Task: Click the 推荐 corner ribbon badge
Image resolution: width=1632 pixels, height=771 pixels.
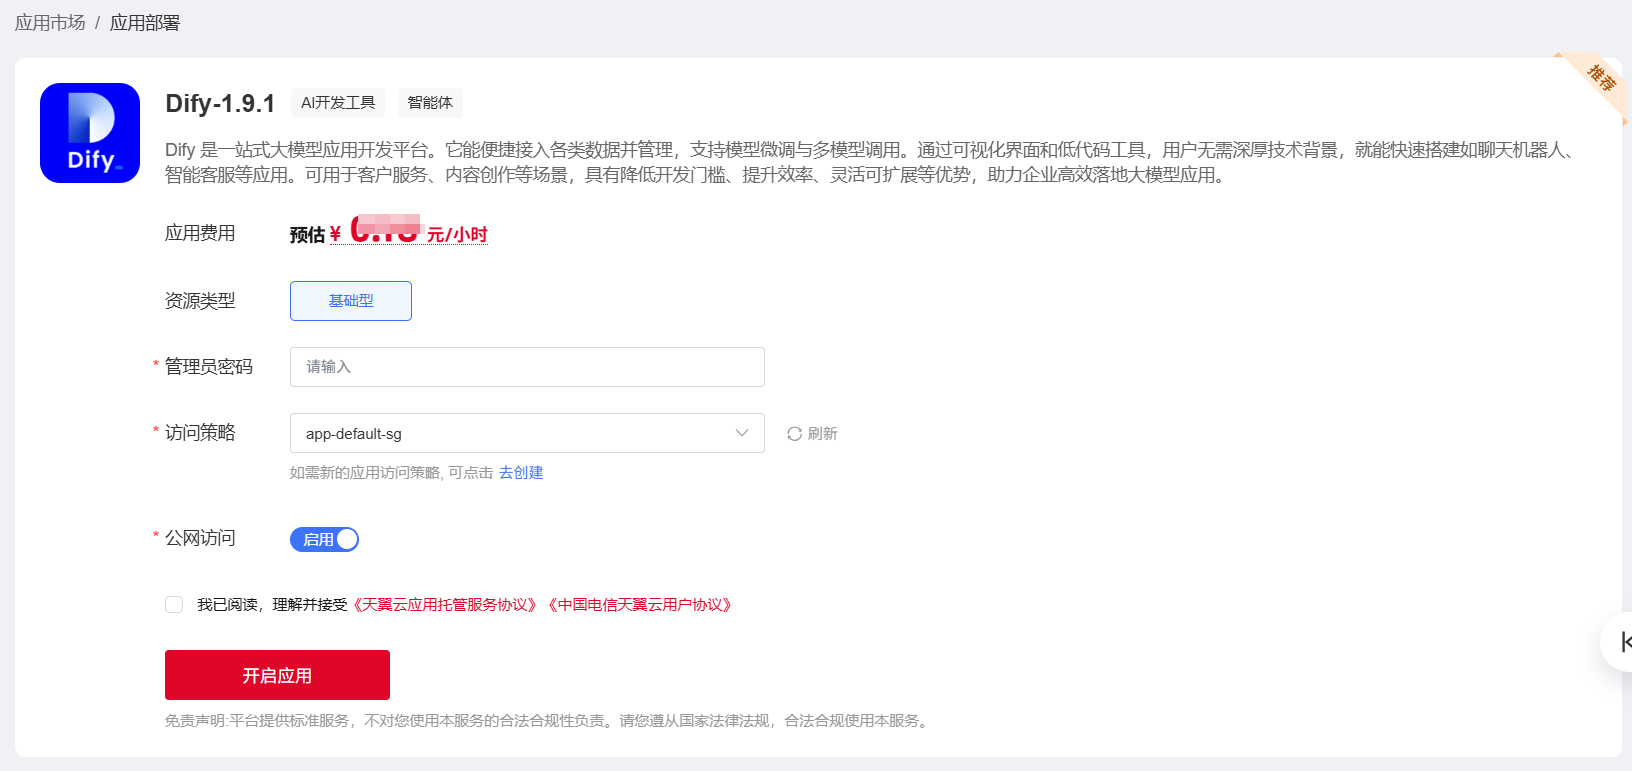Action: pos(1600,78)
